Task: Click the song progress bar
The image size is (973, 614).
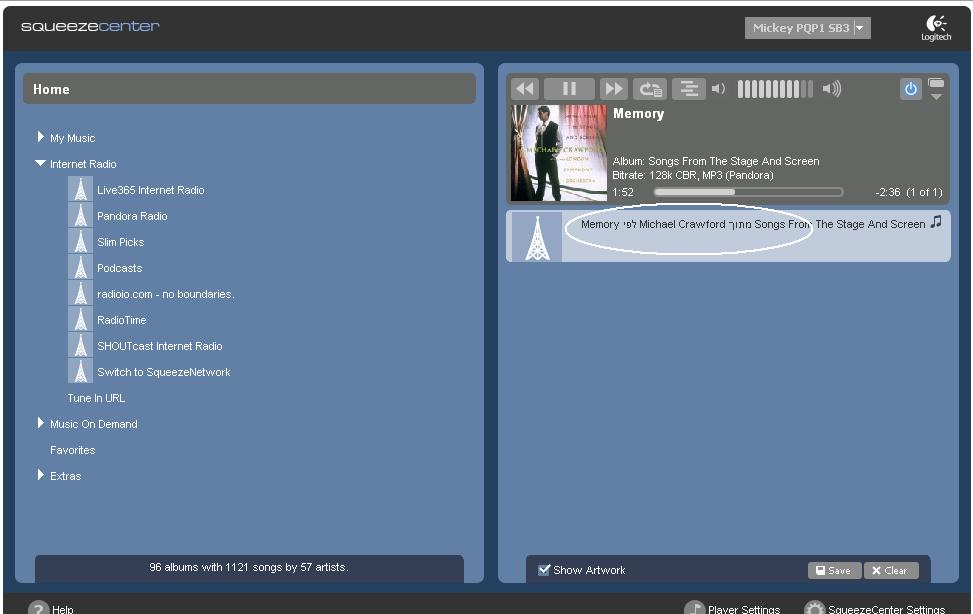Action: 748,192
